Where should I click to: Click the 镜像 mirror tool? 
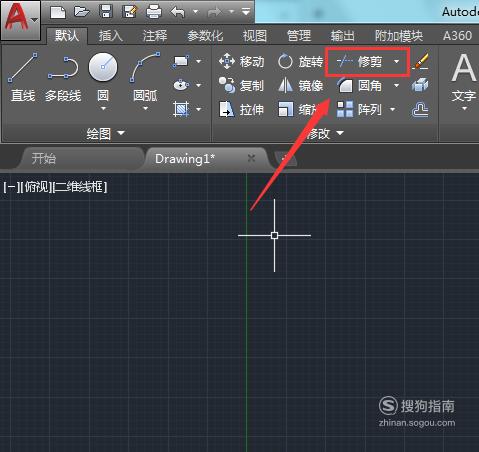pos(300,86)
